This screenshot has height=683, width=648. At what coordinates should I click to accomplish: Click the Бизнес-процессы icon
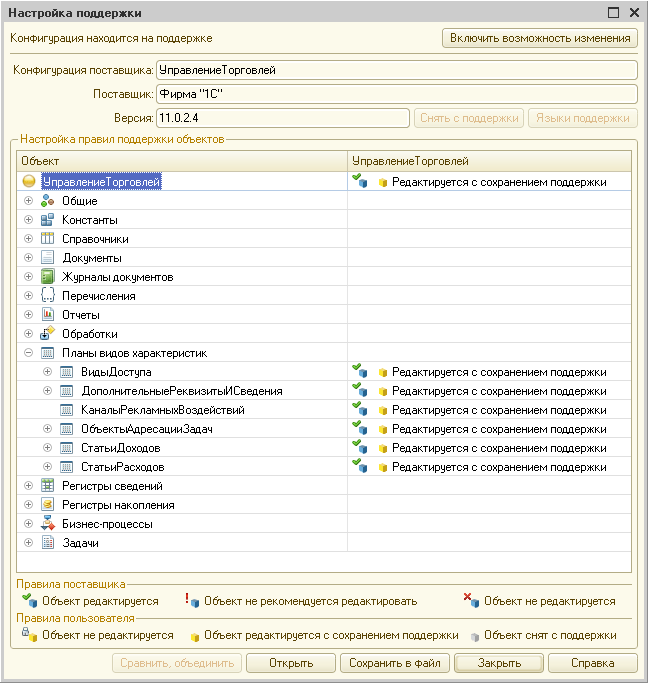[x=47, y=524]
